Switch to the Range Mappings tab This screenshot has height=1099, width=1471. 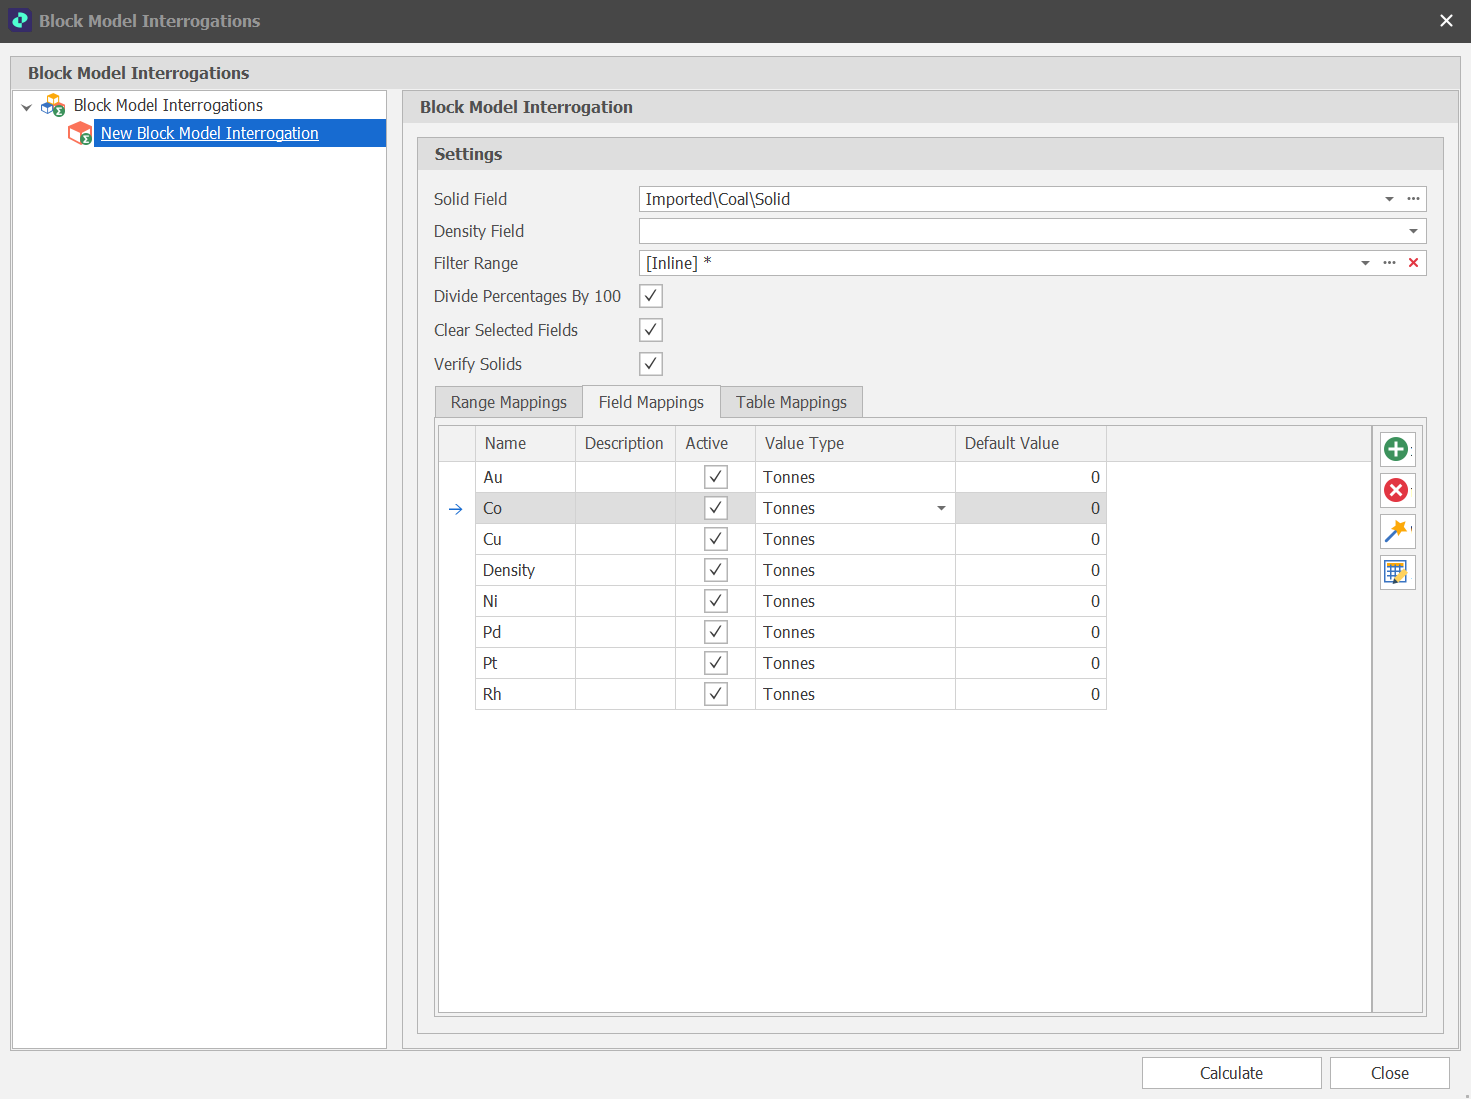tap(508, 402)
